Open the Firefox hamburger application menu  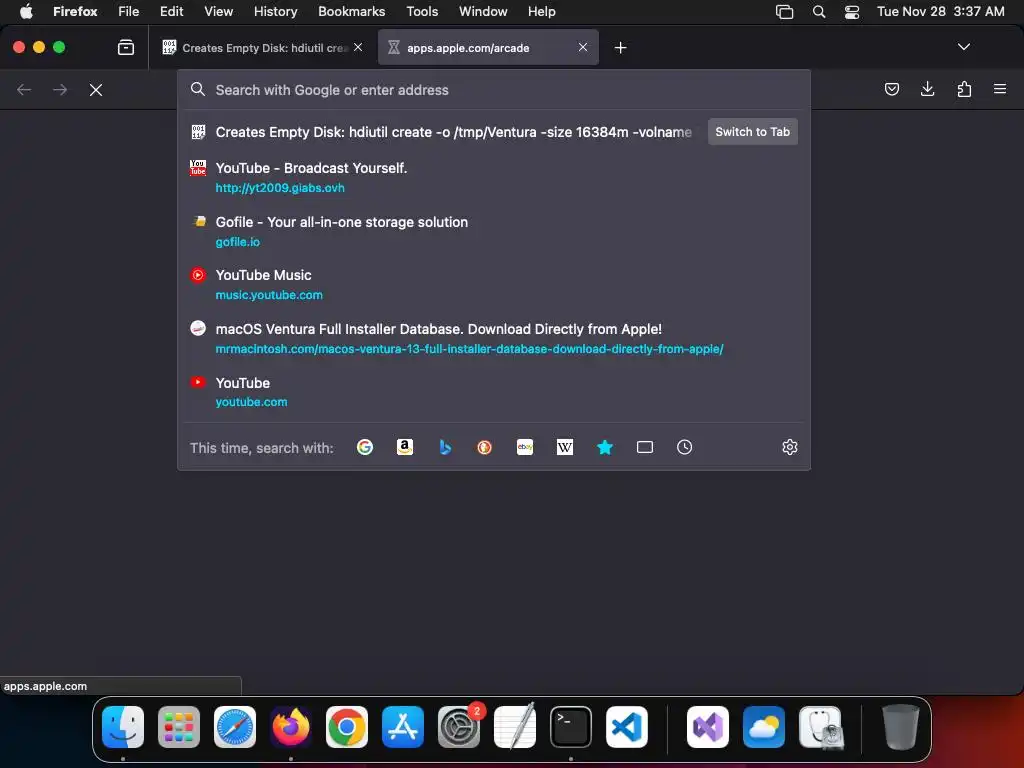(x=1000, y=89)
